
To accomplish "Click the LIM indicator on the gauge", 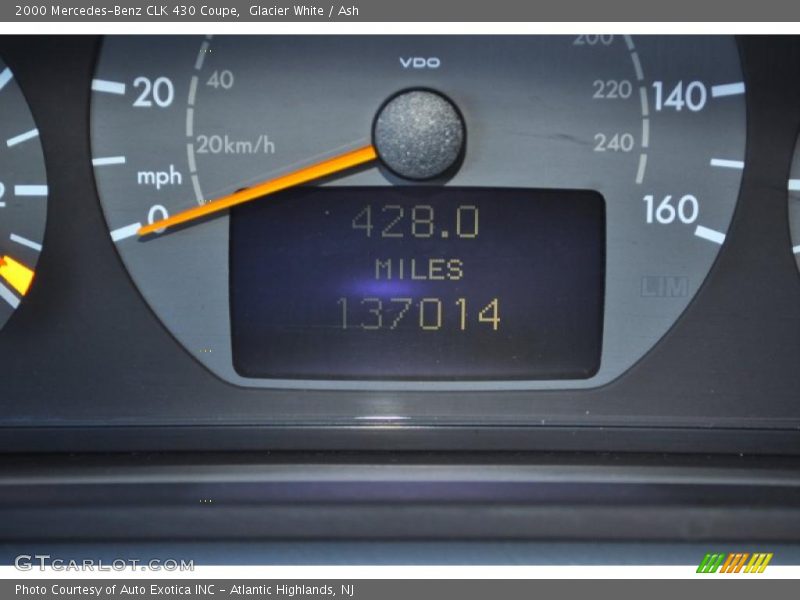I will (x=665, y=287).
